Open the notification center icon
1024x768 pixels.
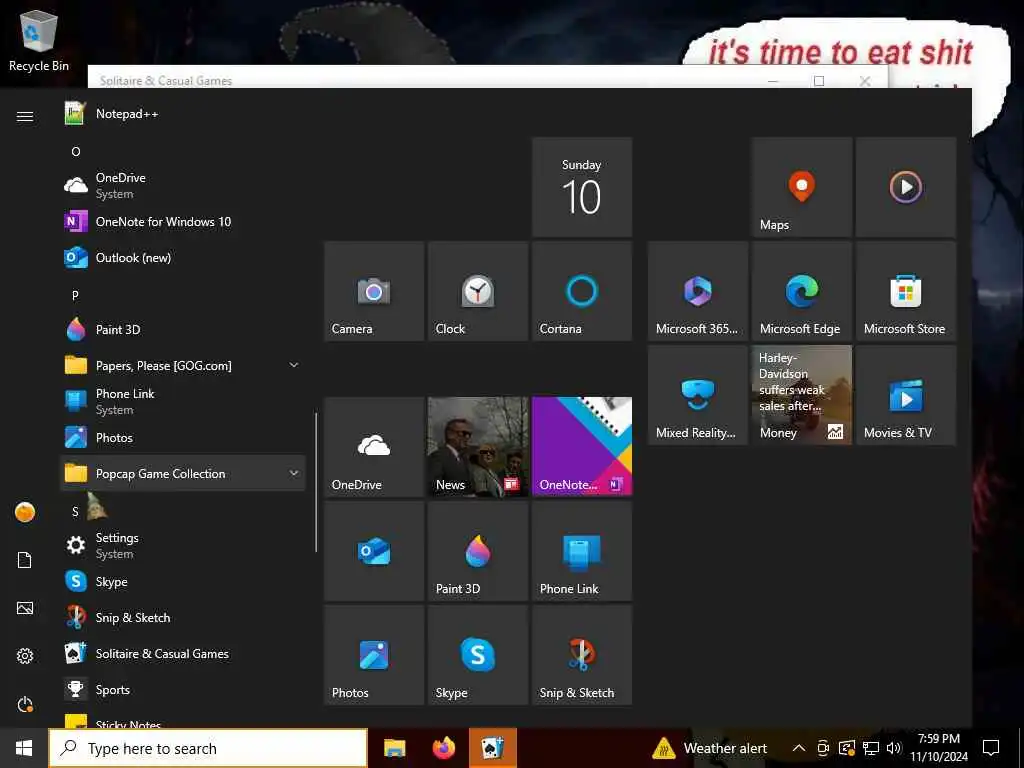coord(991,748)
